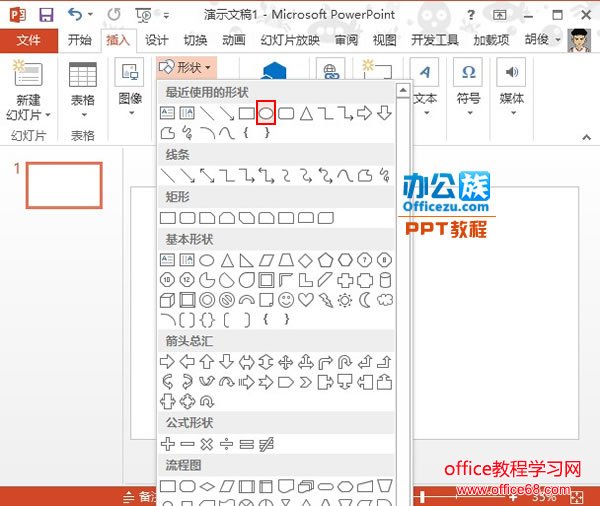Switch to the View (视图) tab
Image resolution: width=600 pixels, height=506 pixels.
pos(385,40)
